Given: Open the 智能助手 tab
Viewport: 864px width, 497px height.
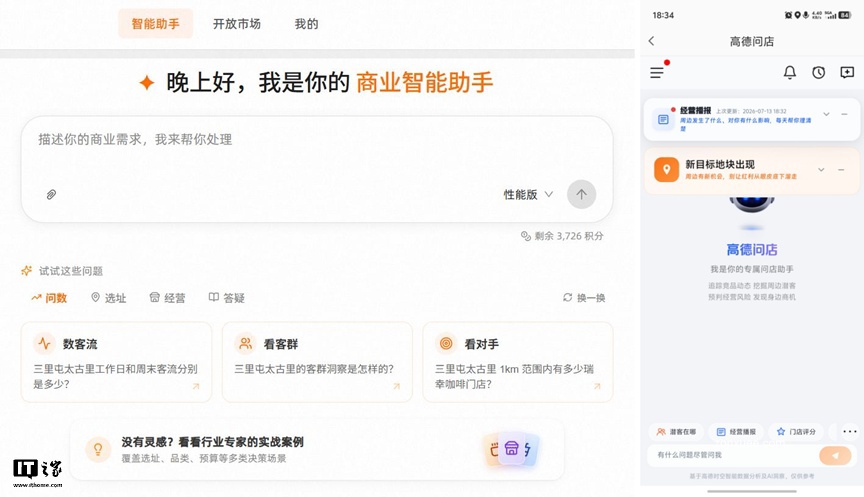Looking at the screenshot, I should tap(155, 24).
